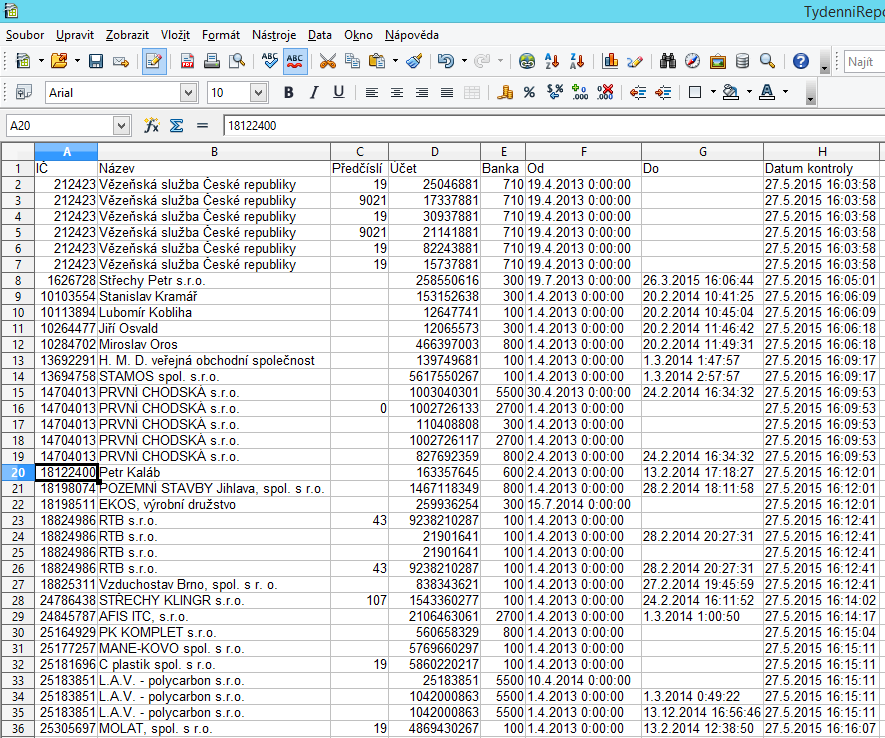Select column B header
885x738 pixels.
[214, 152]
